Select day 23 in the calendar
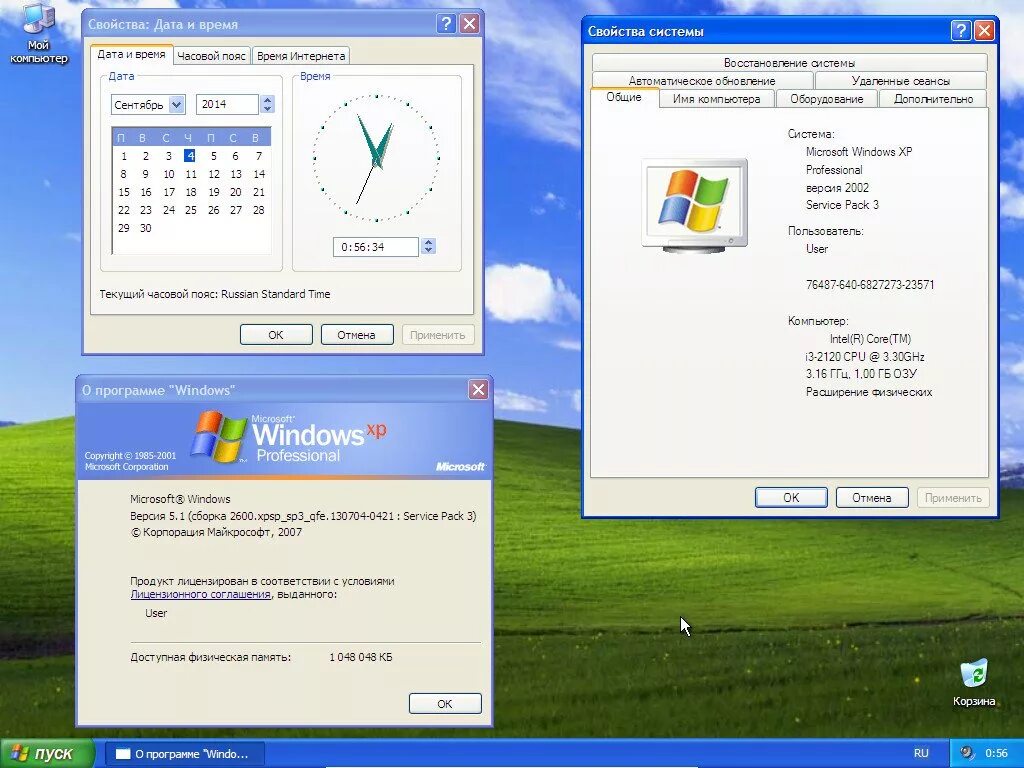Image resolution: width=1024 pixels, height=768 pixels. 146,210
